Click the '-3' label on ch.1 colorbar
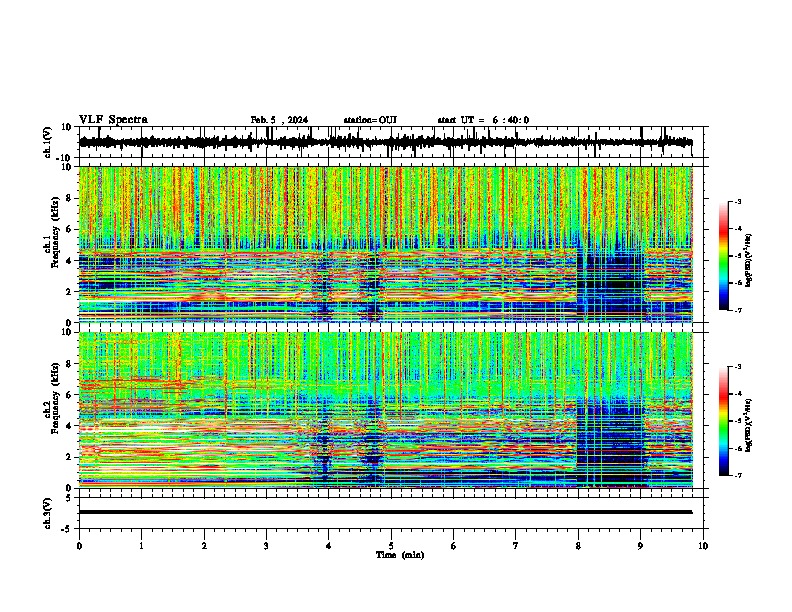 [737, 202]
